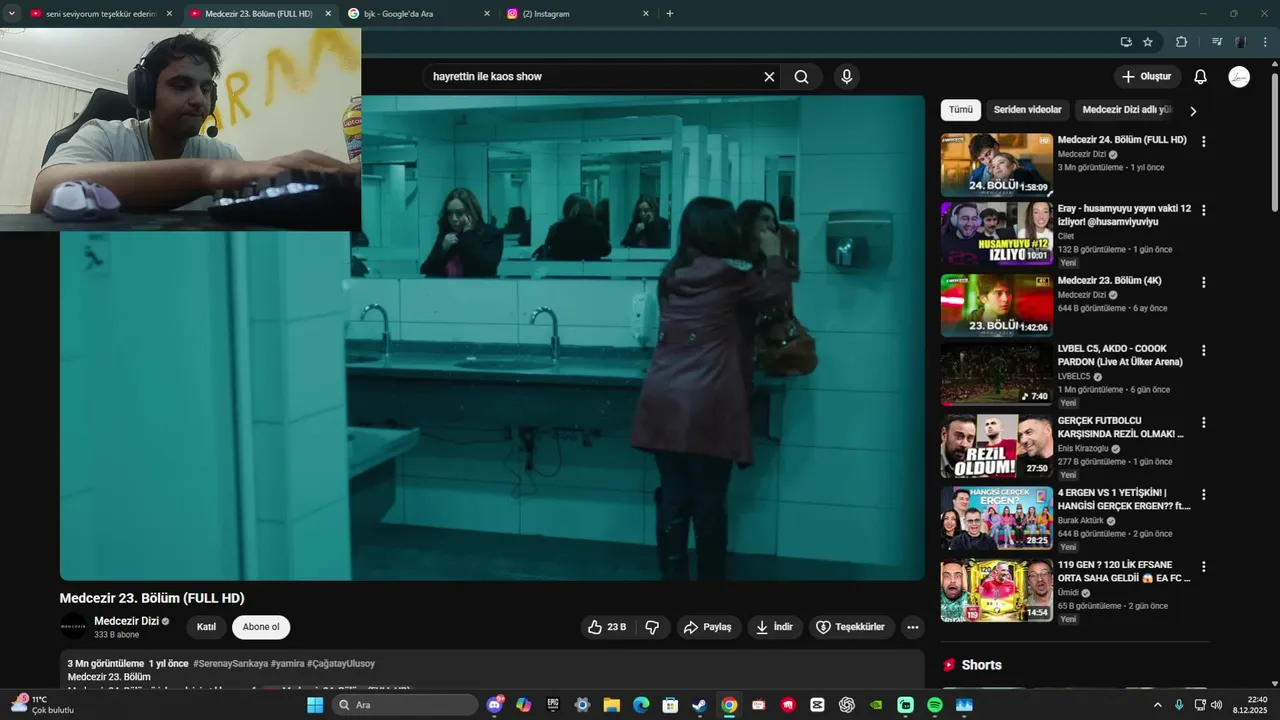1280x720 pixels.
Task: Bookmark this page with star icon
Action: (1148, 42)
